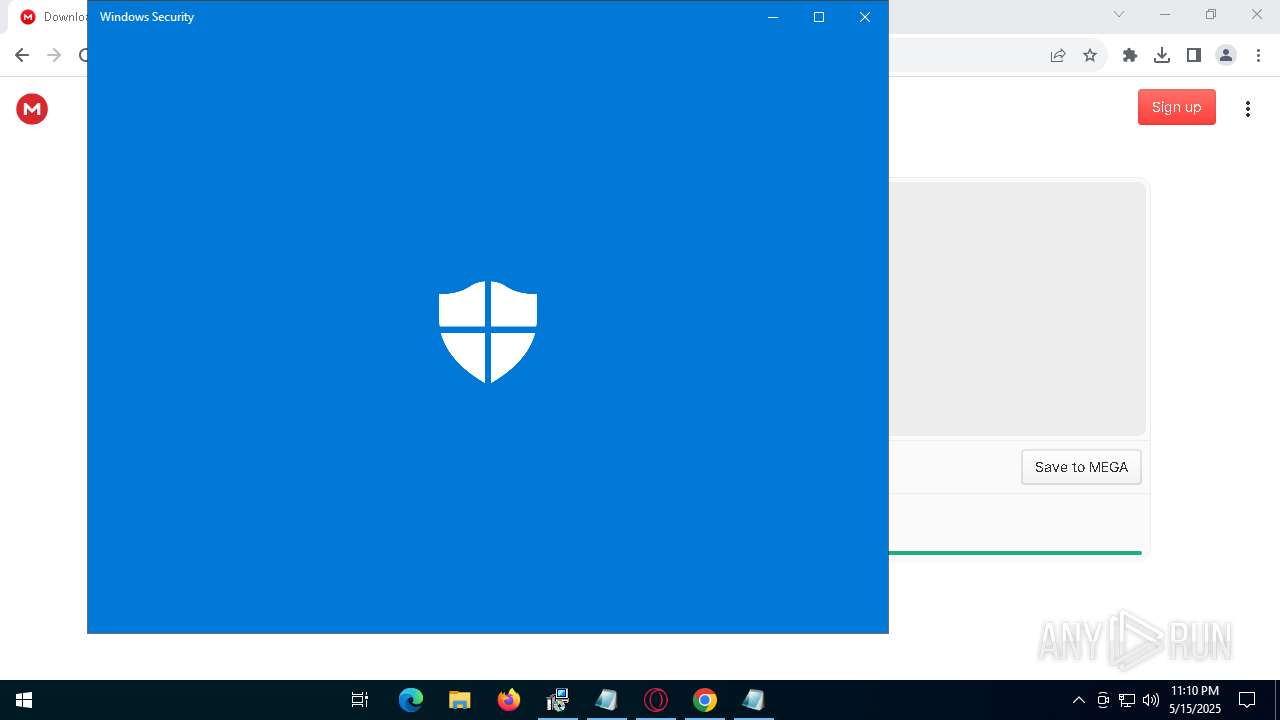The image size is (1280, 720).
Task: Open Chrome's three-dot menu
Action: [x=1258, y=55]
